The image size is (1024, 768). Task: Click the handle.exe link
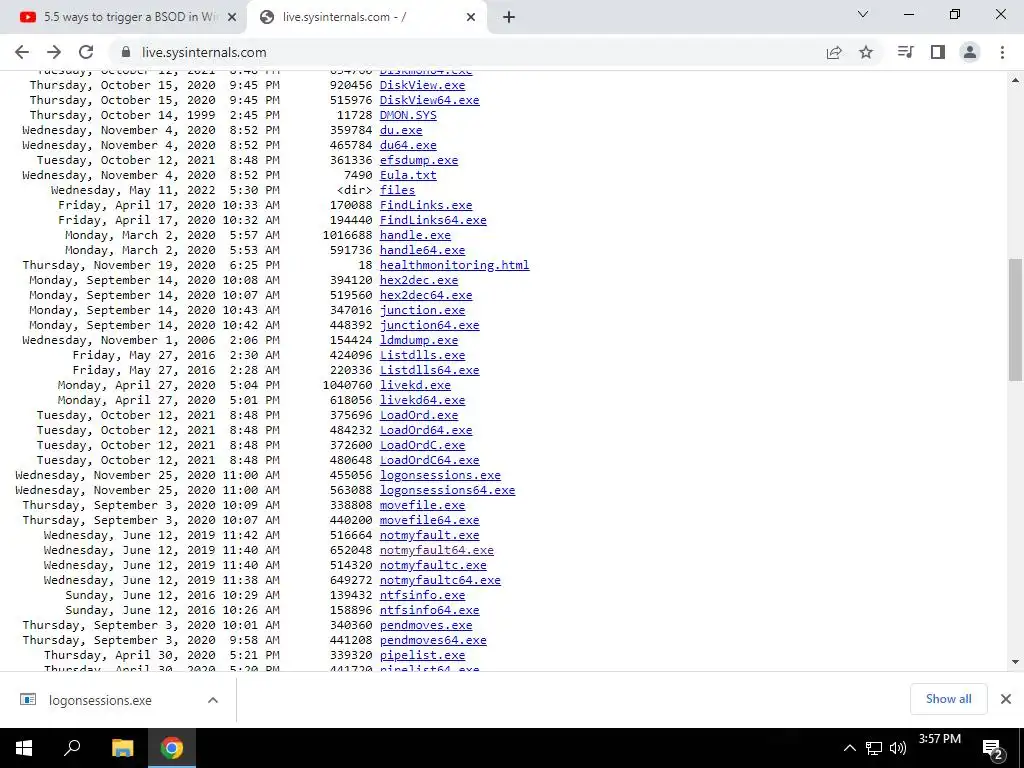click(415, 235)
